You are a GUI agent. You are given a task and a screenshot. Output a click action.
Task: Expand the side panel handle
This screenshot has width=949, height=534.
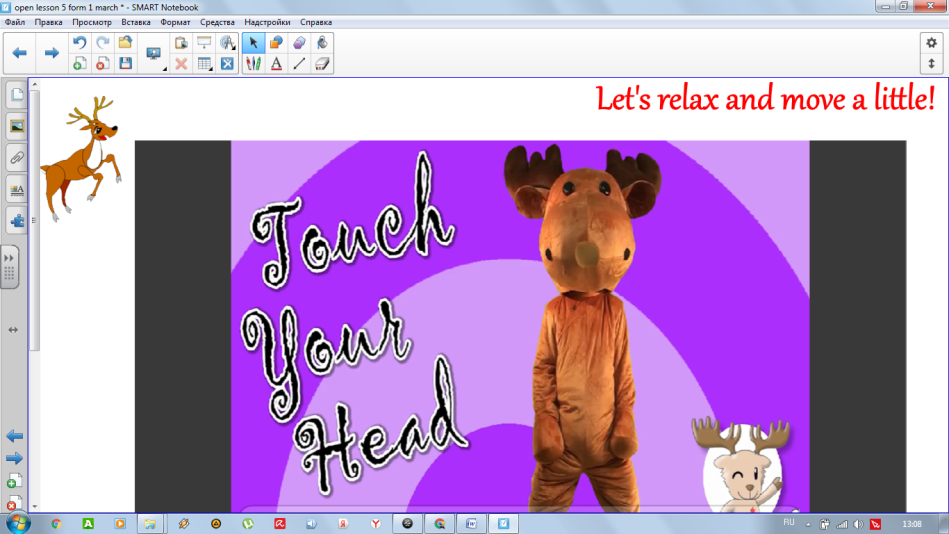click(x=10, y=267)
